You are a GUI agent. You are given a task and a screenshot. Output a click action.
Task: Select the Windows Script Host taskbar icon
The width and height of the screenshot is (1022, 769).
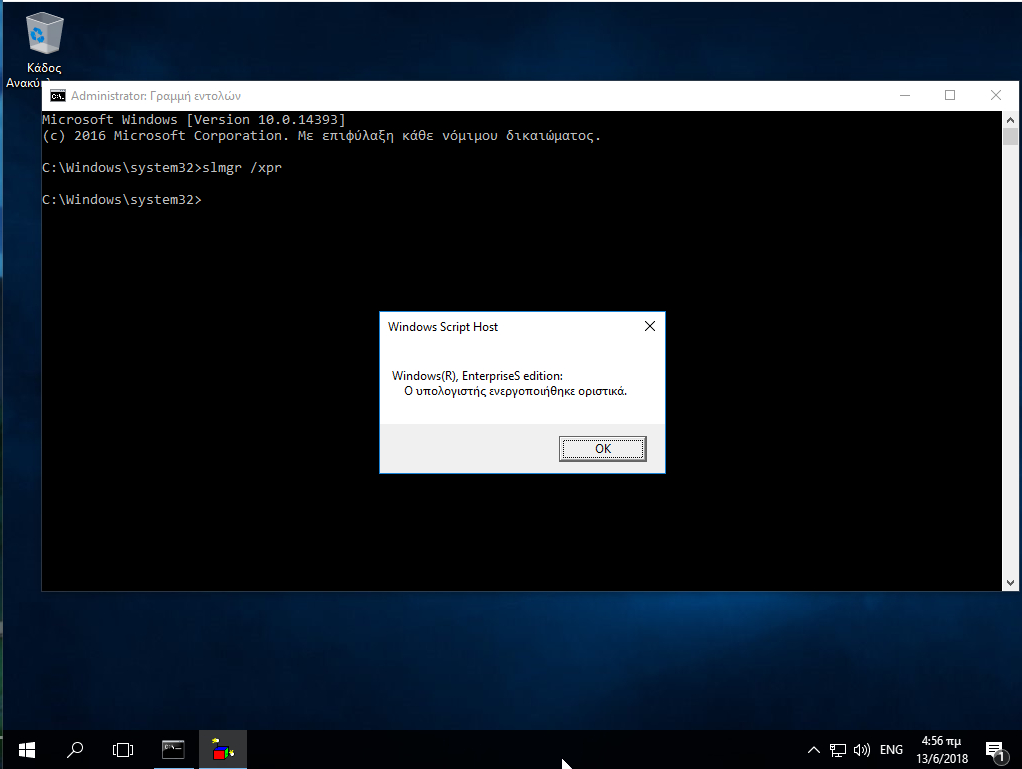coord(222,750)
